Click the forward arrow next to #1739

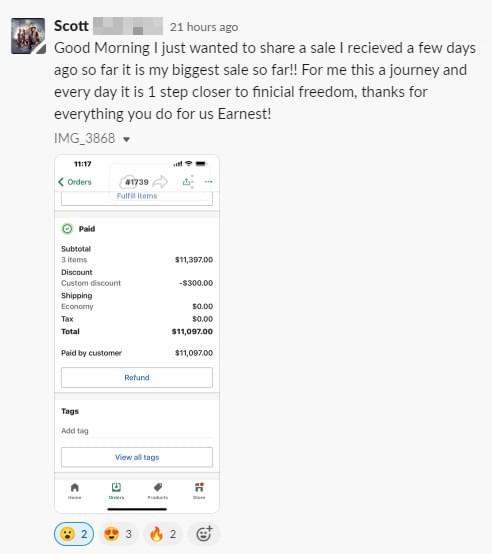[161, 182]
